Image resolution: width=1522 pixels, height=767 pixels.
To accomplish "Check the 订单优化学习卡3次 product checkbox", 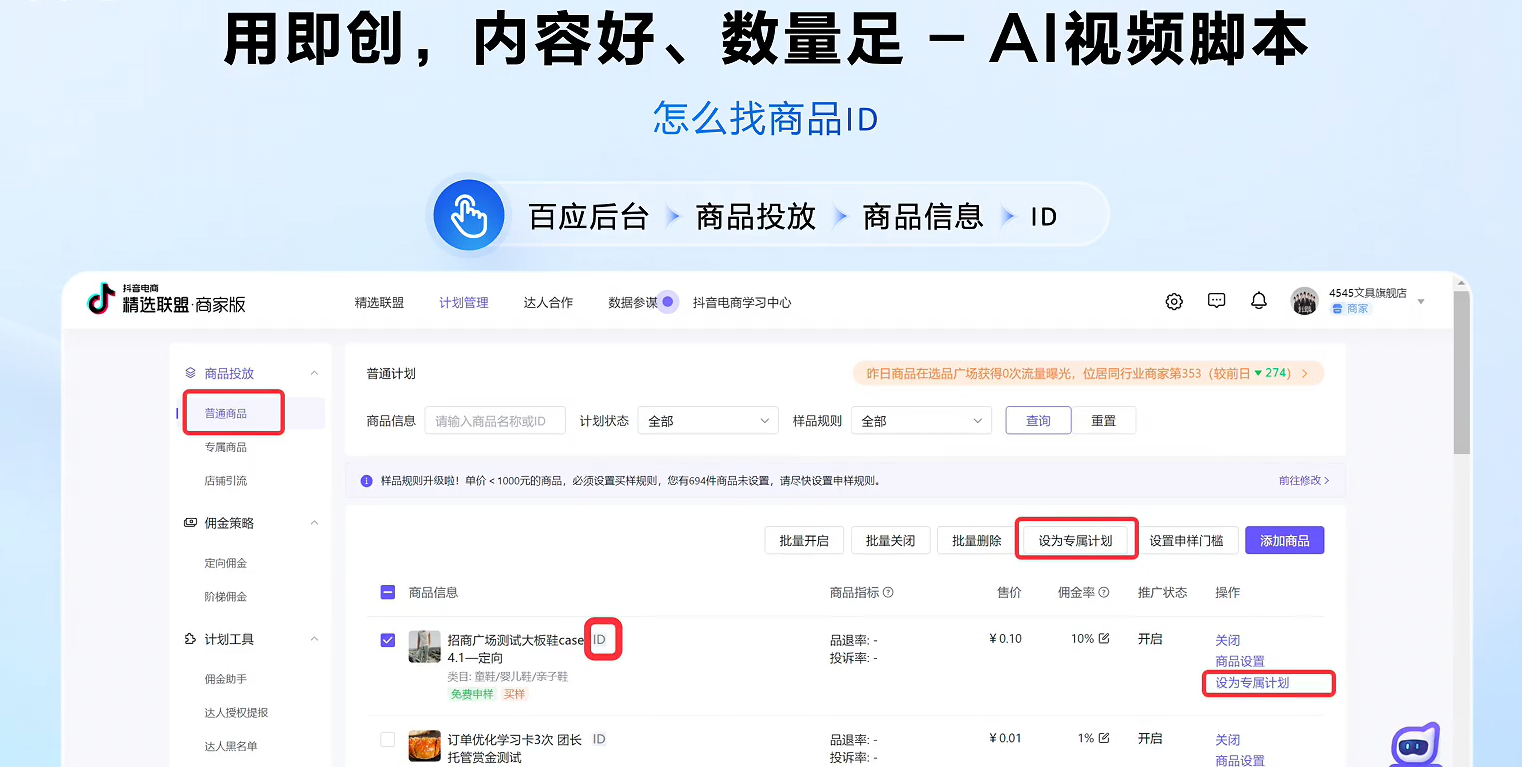I will (x=388, y=739).
